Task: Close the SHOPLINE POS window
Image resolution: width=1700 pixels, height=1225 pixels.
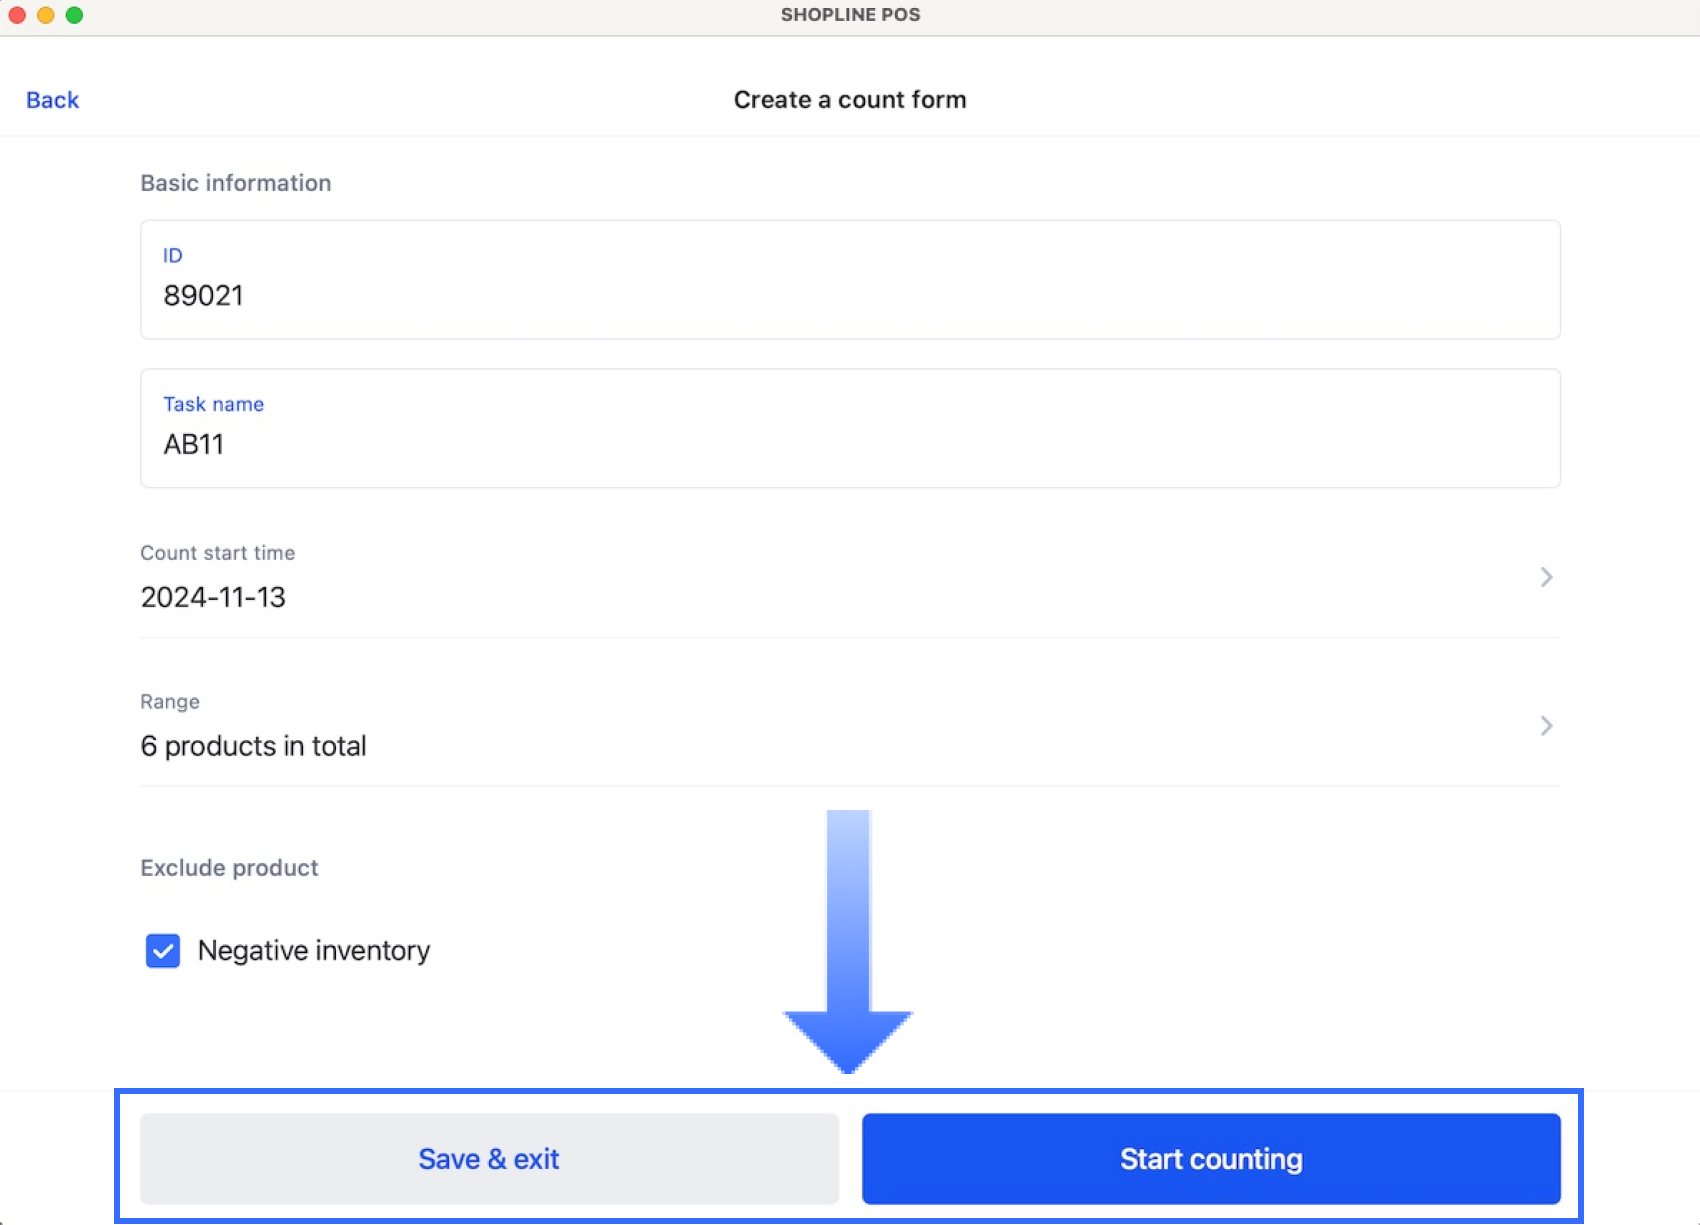Action: pyautogui.click(x=17, y=15)
